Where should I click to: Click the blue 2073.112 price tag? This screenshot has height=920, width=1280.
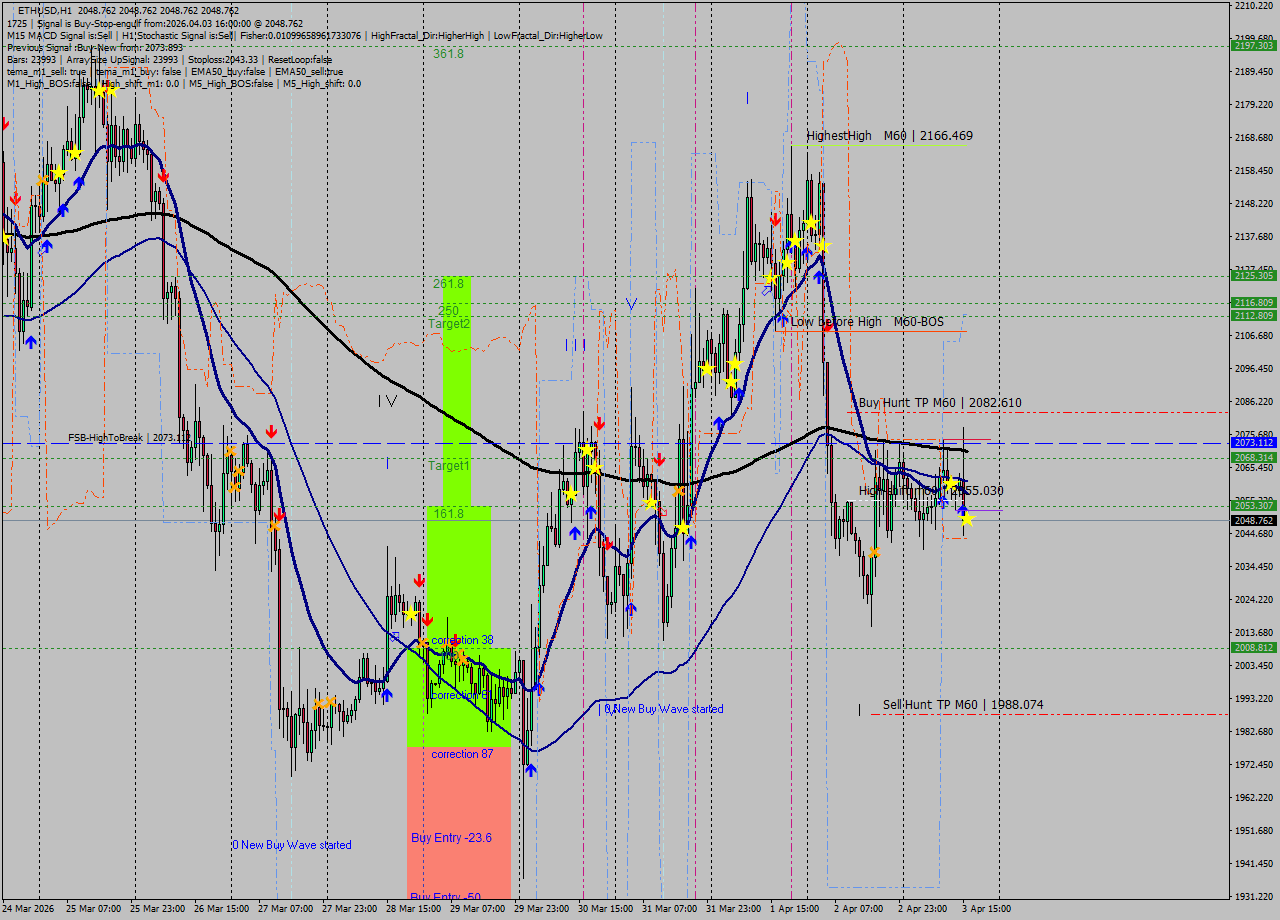(x=1253, y=442)
